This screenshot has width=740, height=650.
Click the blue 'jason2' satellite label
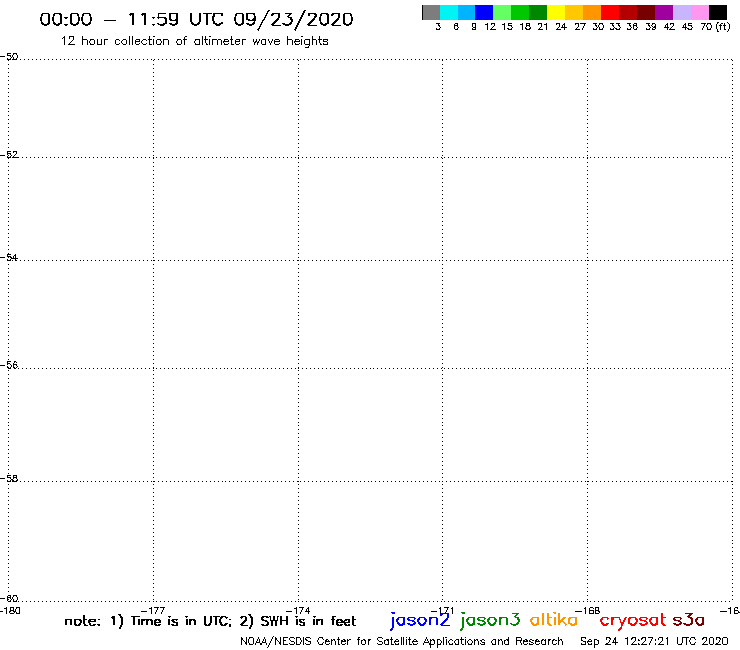click(x=420, y=620)
